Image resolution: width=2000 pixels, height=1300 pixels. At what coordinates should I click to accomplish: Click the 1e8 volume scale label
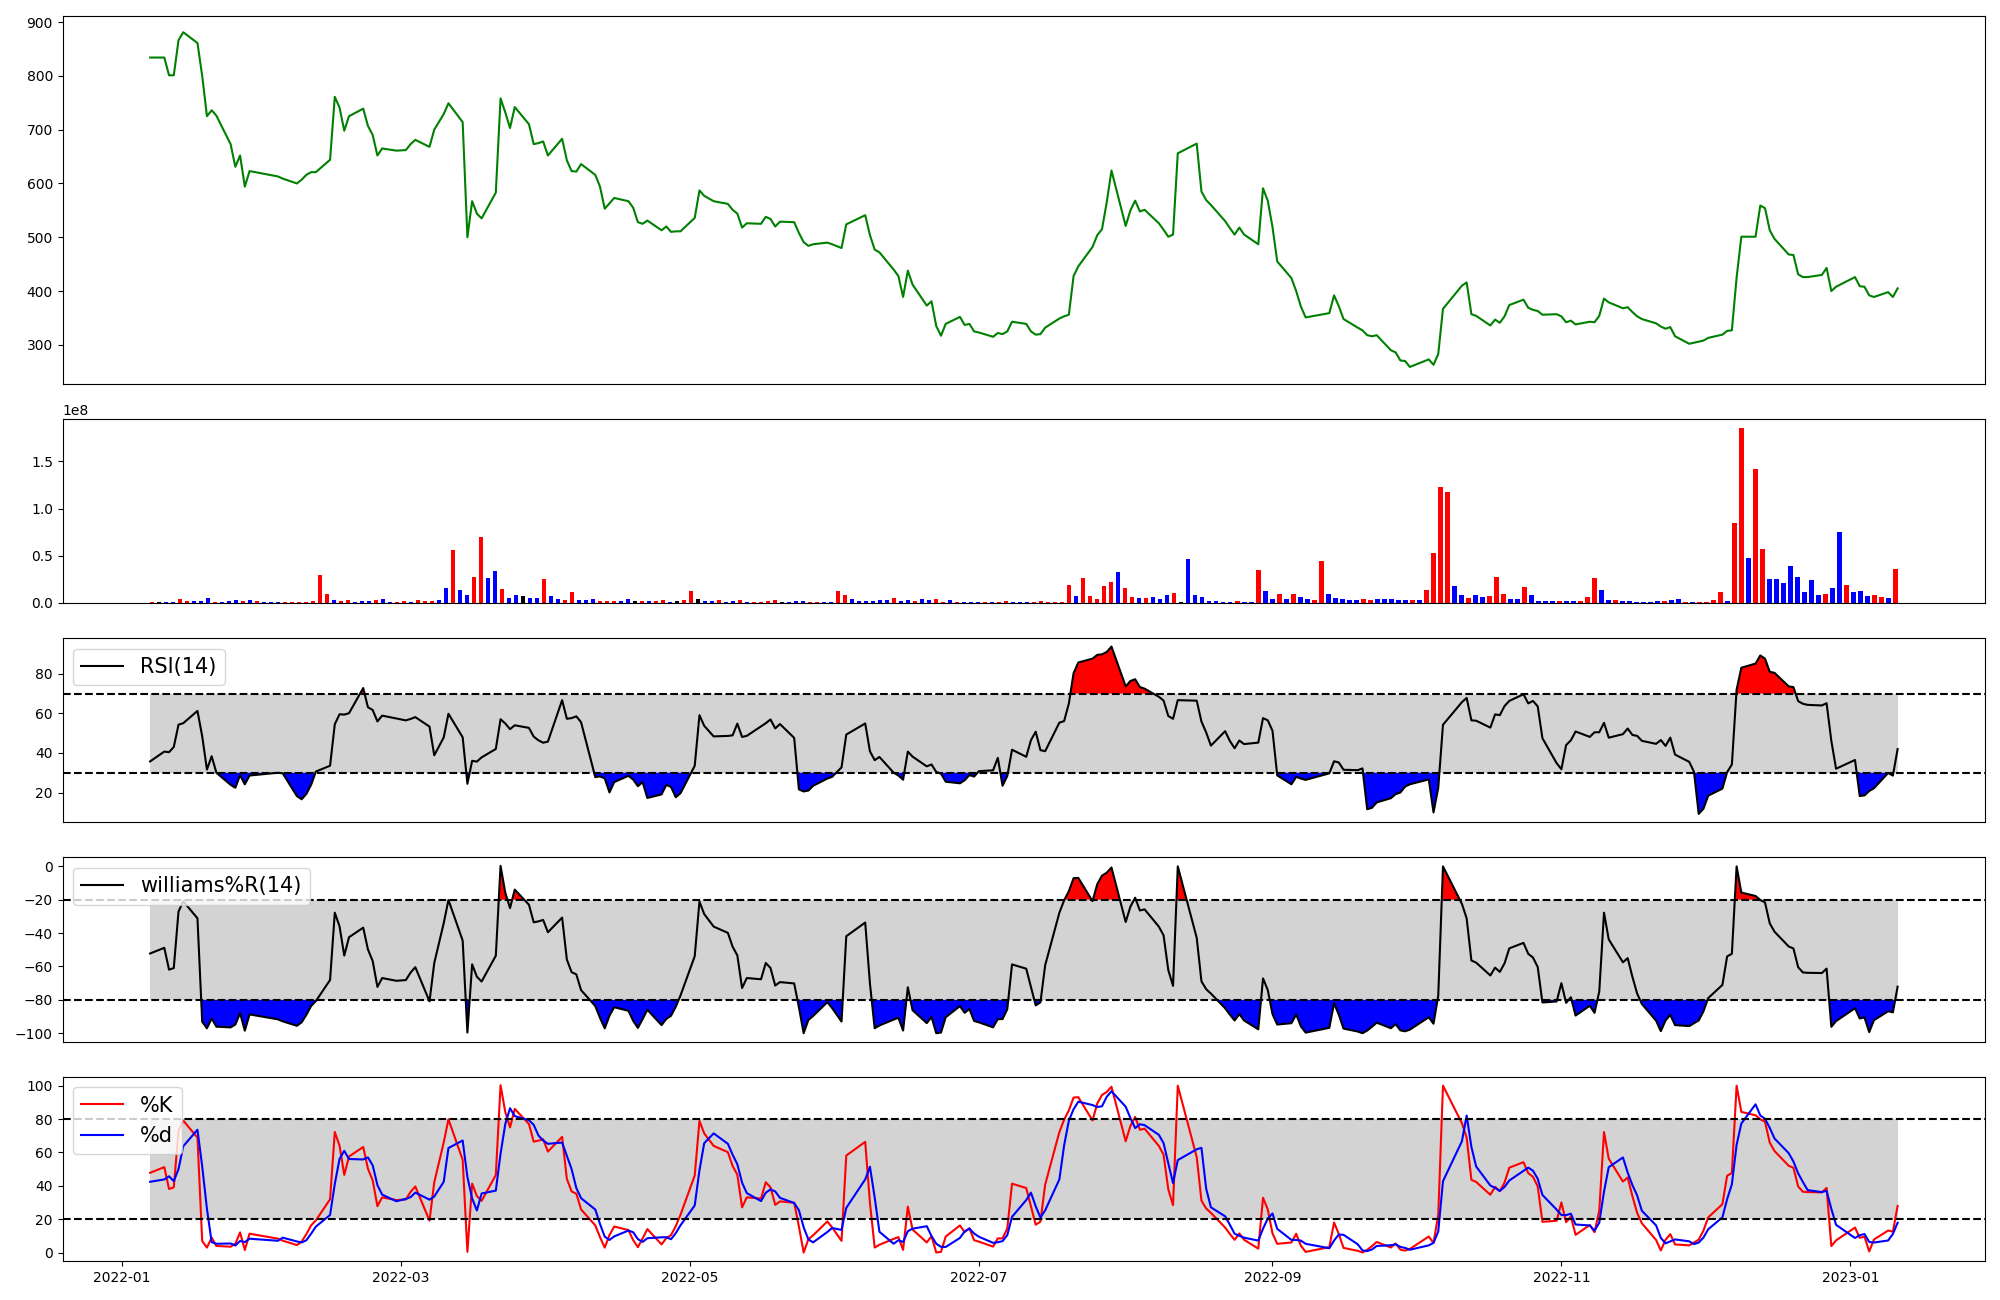pyautogui.click(x=76, y=410)
